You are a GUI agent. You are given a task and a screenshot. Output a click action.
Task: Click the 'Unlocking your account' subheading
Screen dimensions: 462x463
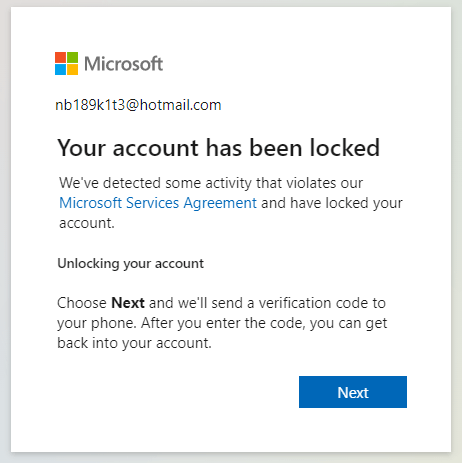click(130, 264)
